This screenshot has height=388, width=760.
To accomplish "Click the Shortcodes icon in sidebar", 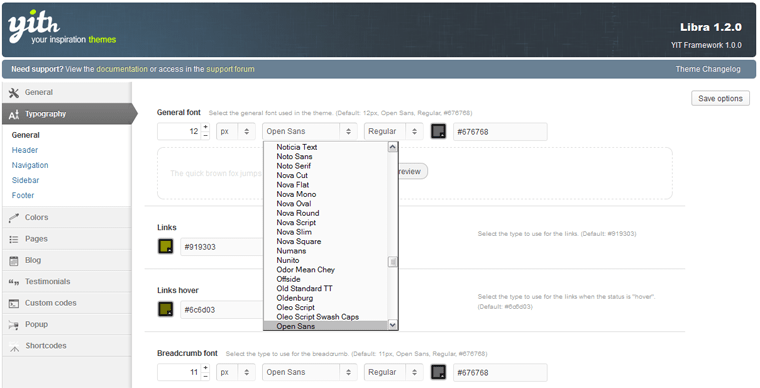I will click(14, 346).
